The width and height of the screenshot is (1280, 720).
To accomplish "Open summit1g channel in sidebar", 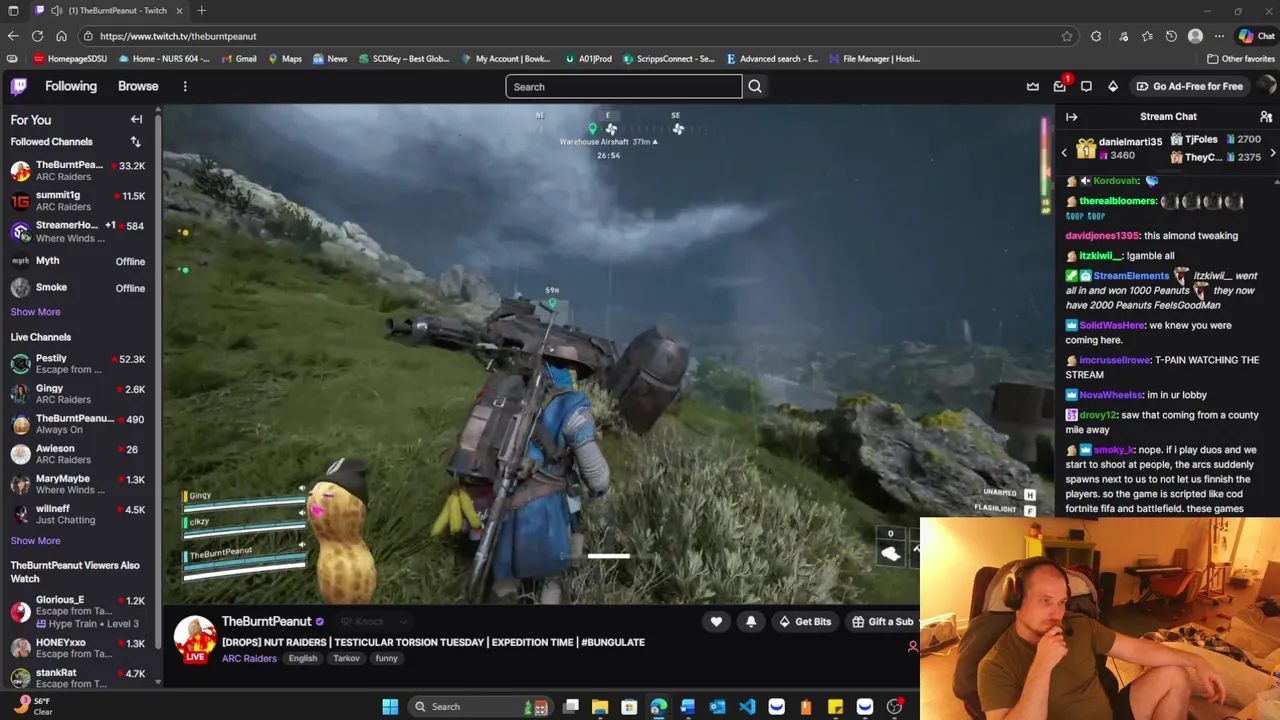I will [x=78, y=201].
